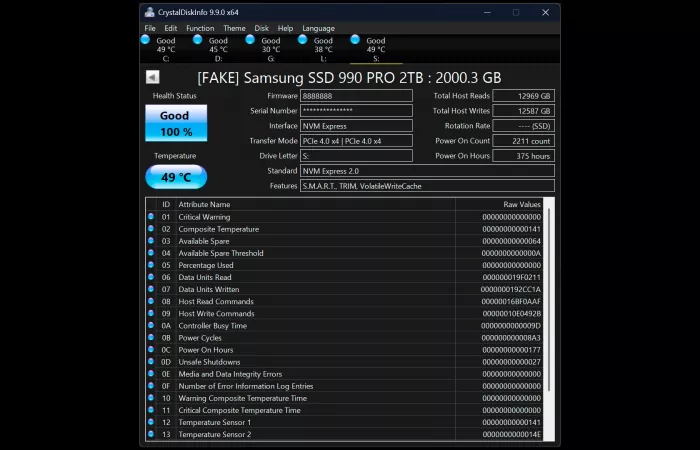
Task: Click status dot for Power Cycles row
Action: click(151, 337)
